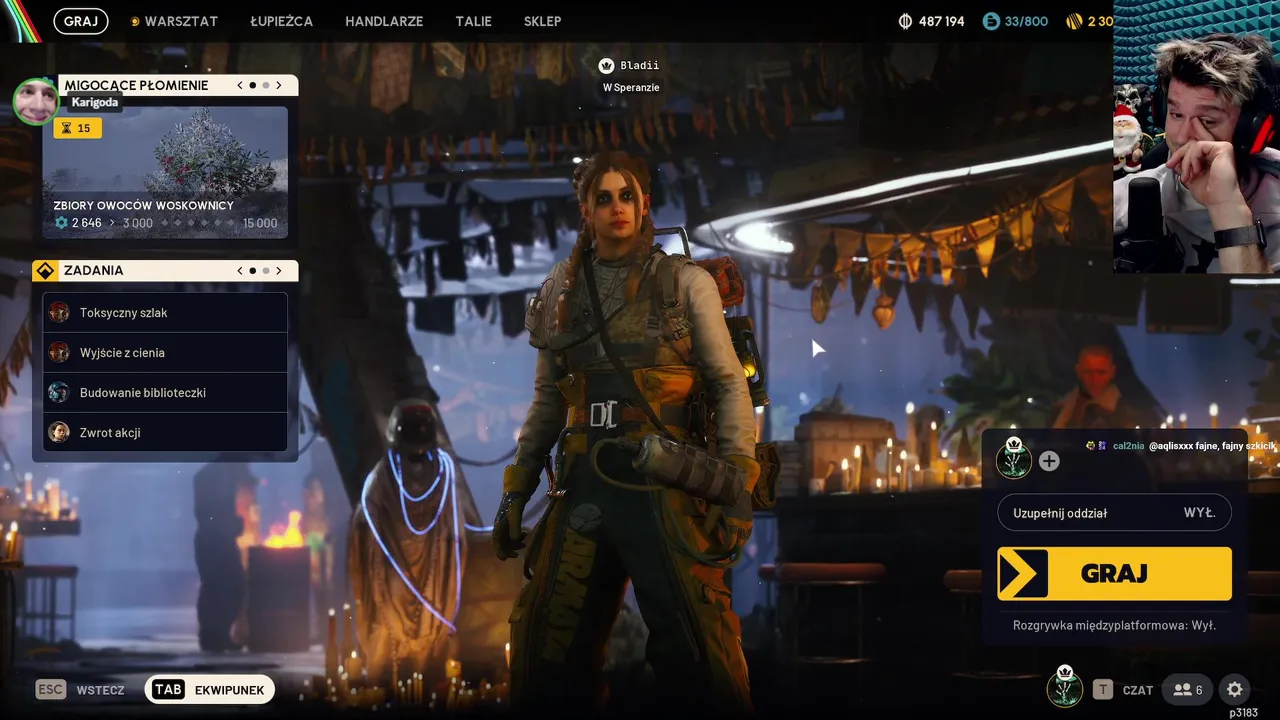Open EKWIPUNEK inventory button
Image resolution: width=1280 pixels, height=720 pixels.
tap(210, 690)
